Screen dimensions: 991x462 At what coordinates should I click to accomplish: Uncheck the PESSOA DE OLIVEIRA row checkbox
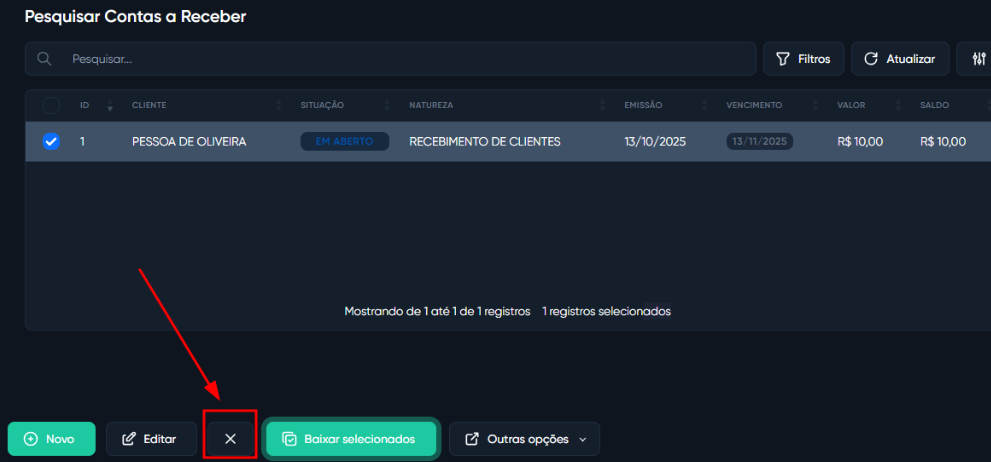(51, 142)
